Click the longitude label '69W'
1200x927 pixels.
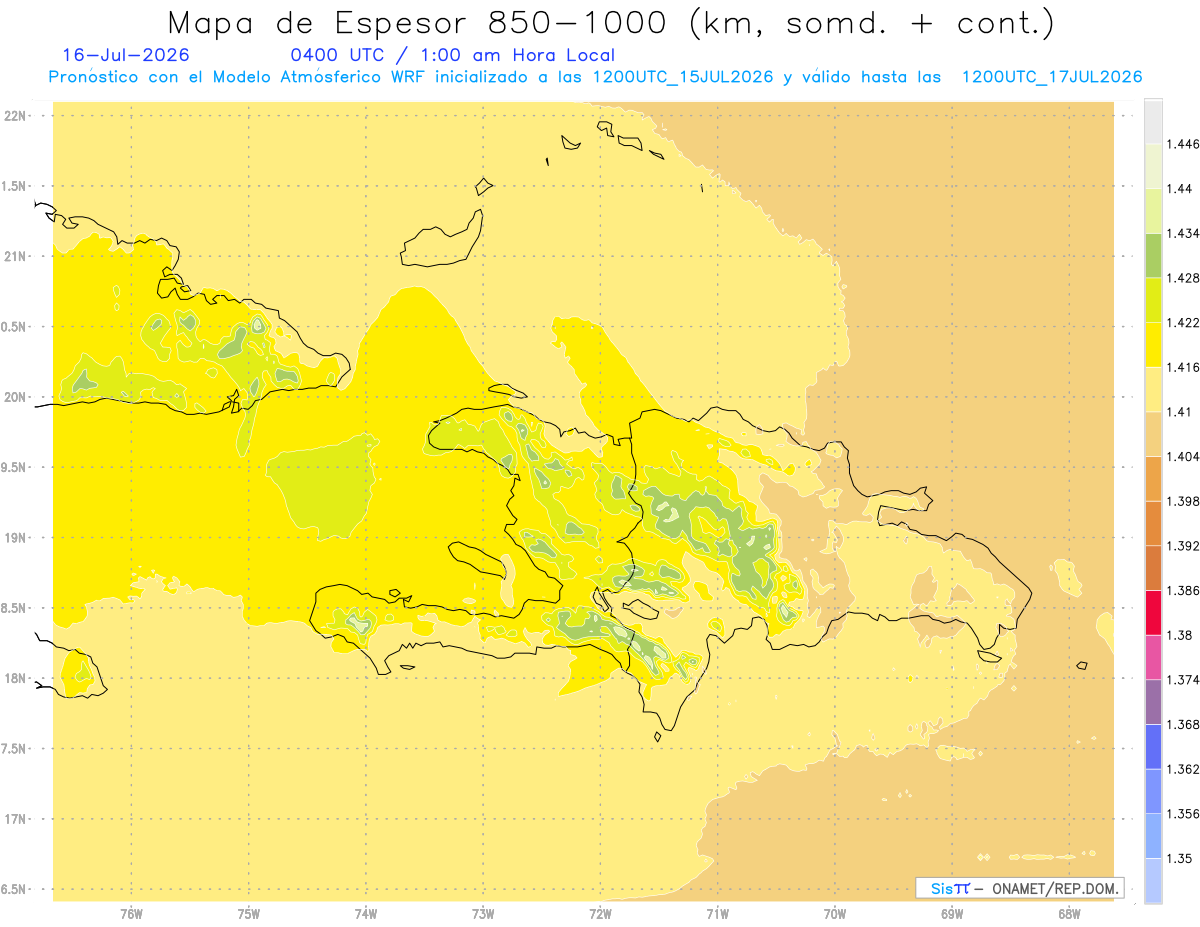tap(952, 912)
